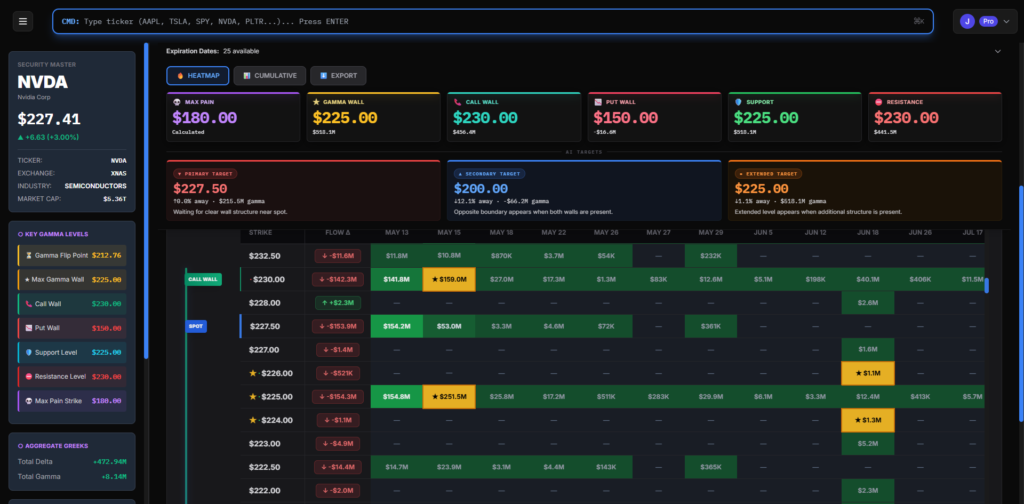The height and width of the screenshot is (504, 1024).
Task: Select the $40.1M cell under JUN 18
Action: 867,279
